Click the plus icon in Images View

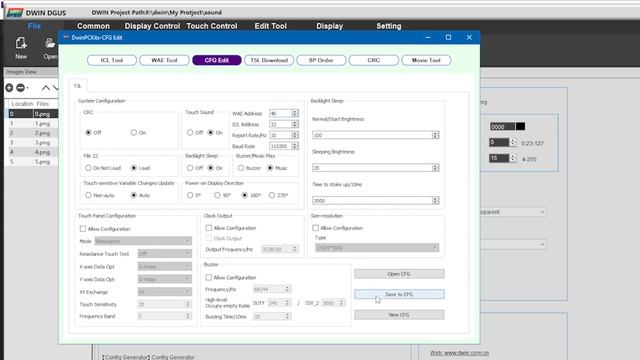9,88
